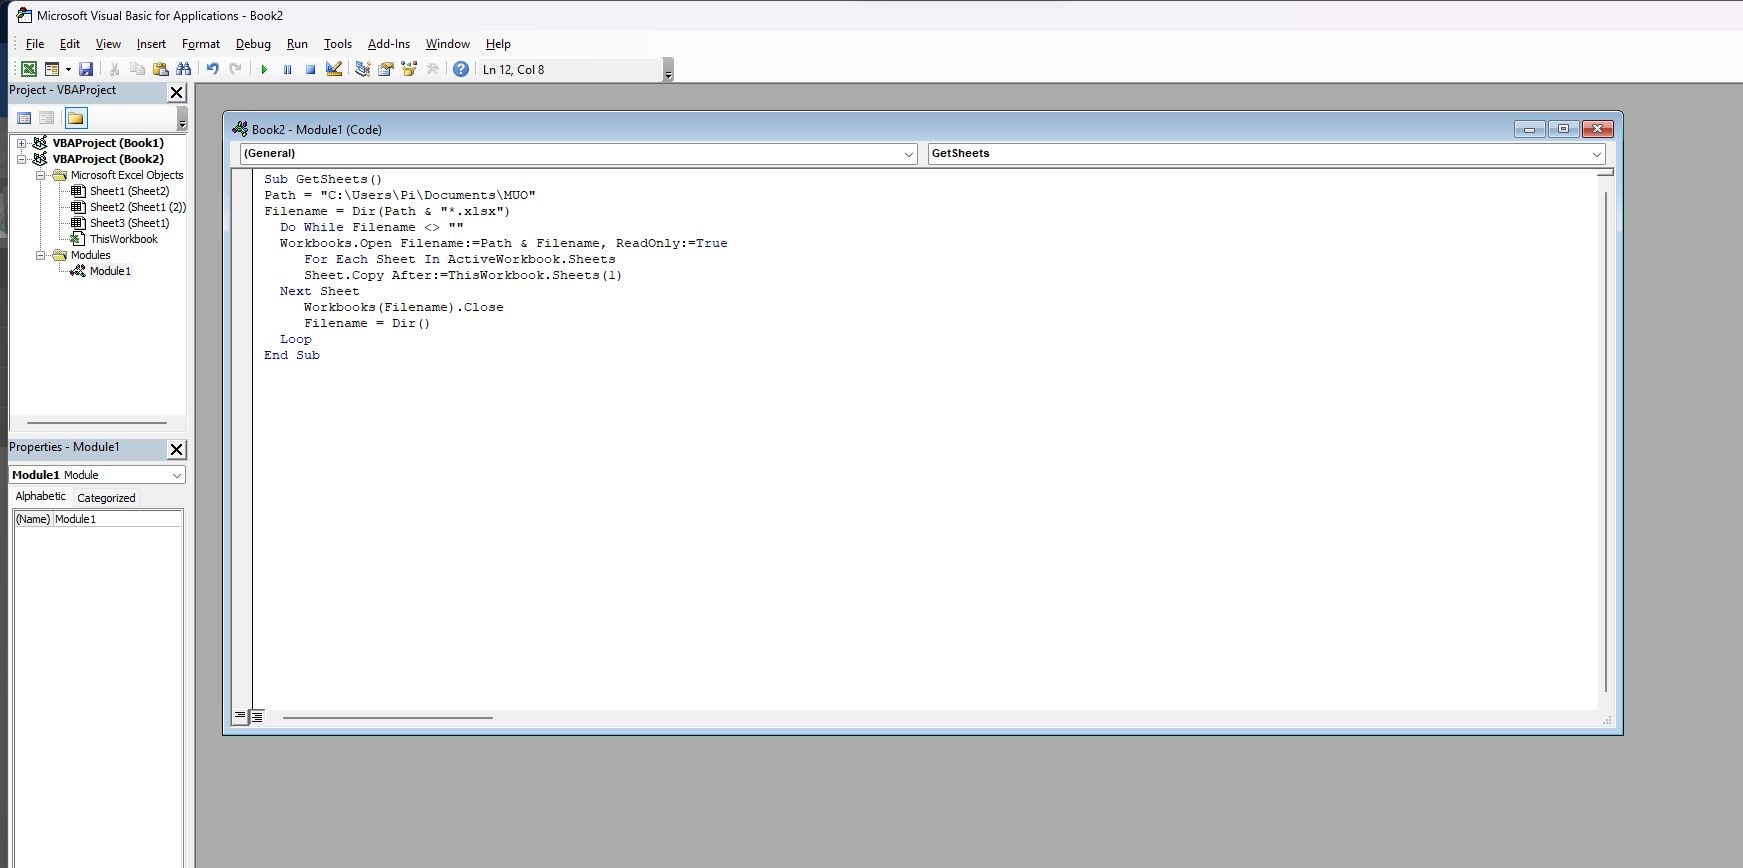The image size is (1743, 868).
Task: Switch to the Categorized properties tab
Action: [106, 498]
